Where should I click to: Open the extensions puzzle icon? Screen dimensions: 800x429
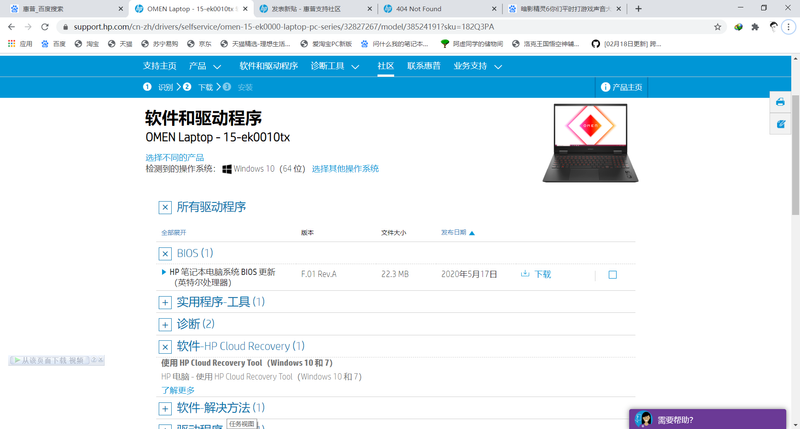(755, 27)
